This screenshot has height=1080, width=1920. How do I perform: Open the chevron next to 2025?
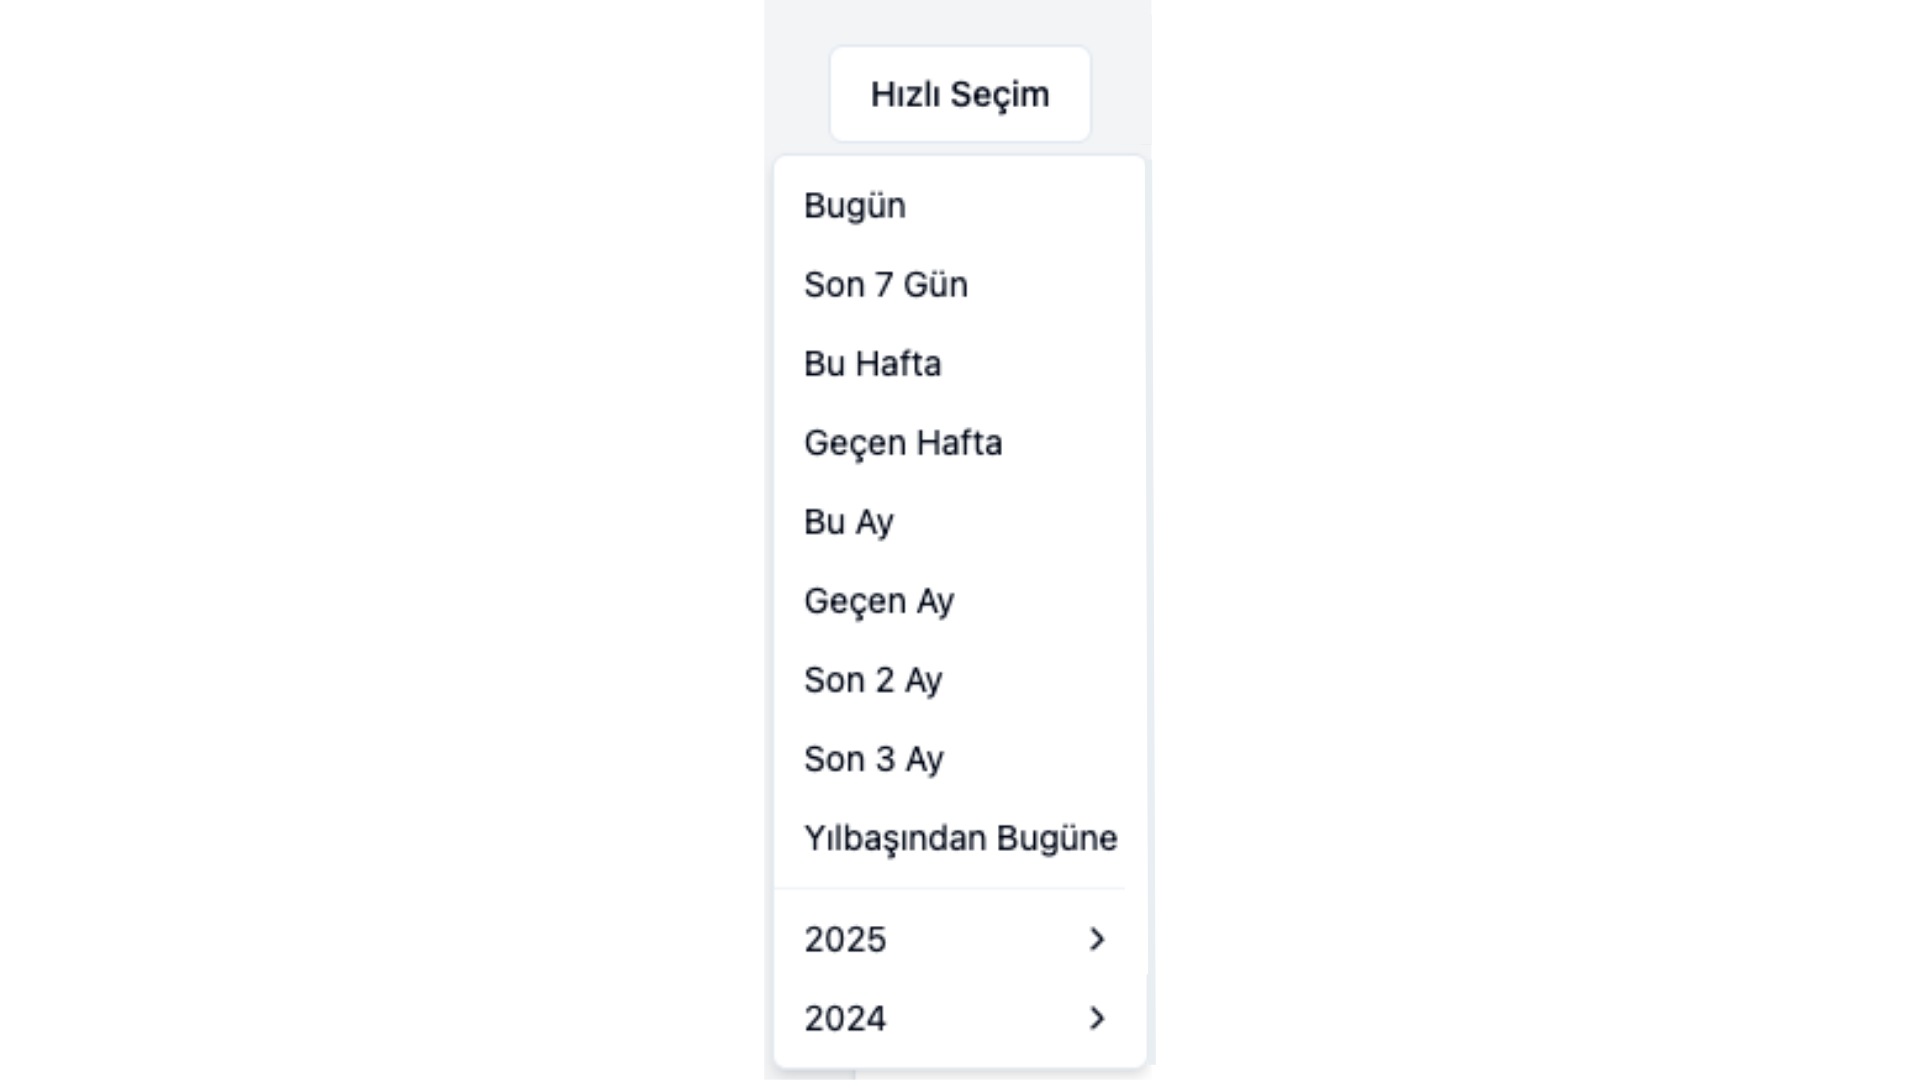pyautogui.click(x=1097, y=939)
